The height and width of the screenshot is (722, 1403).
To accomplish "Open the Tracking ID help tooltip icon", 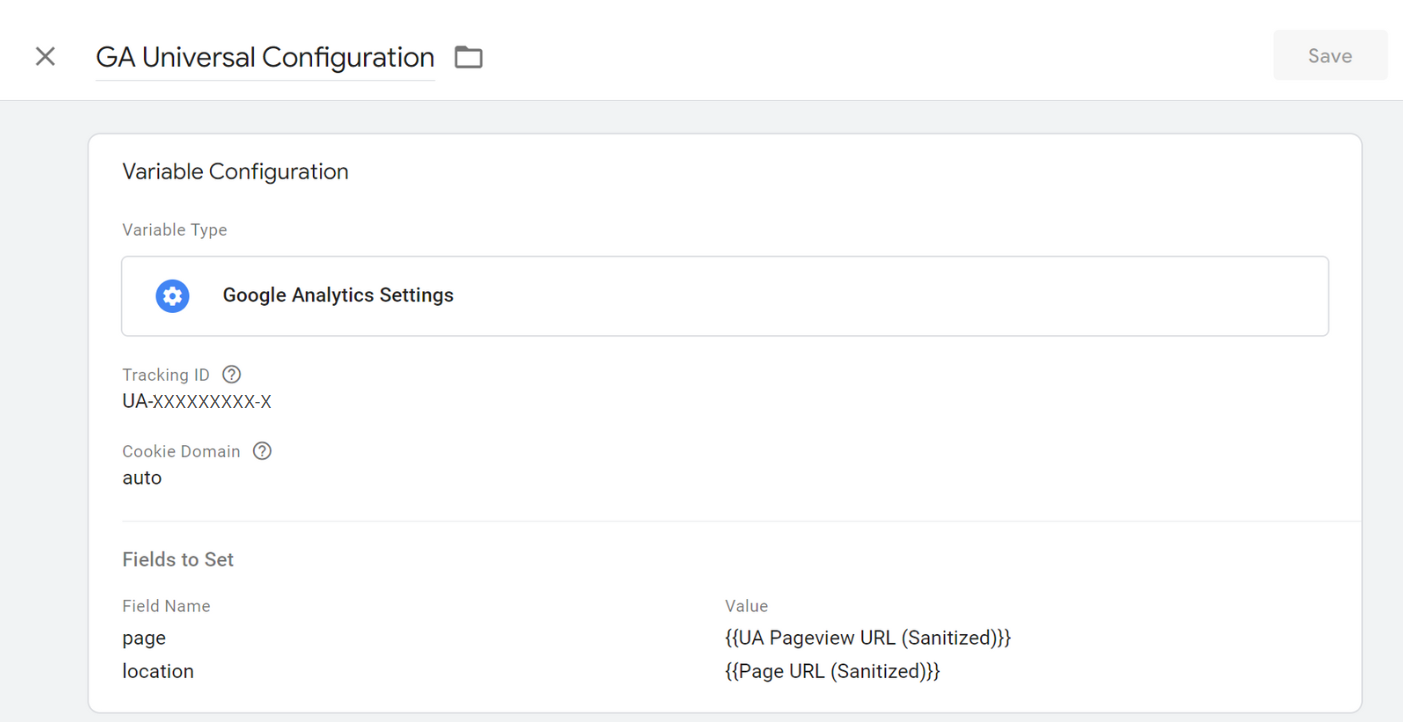I will (232, 375).
